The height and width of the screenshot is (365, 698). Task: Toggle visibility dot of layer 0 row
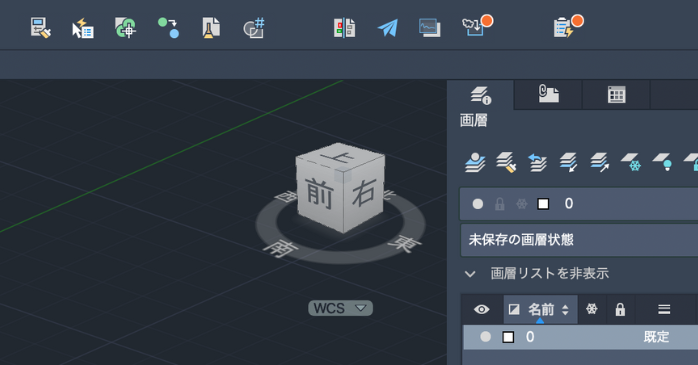[486, 337]
